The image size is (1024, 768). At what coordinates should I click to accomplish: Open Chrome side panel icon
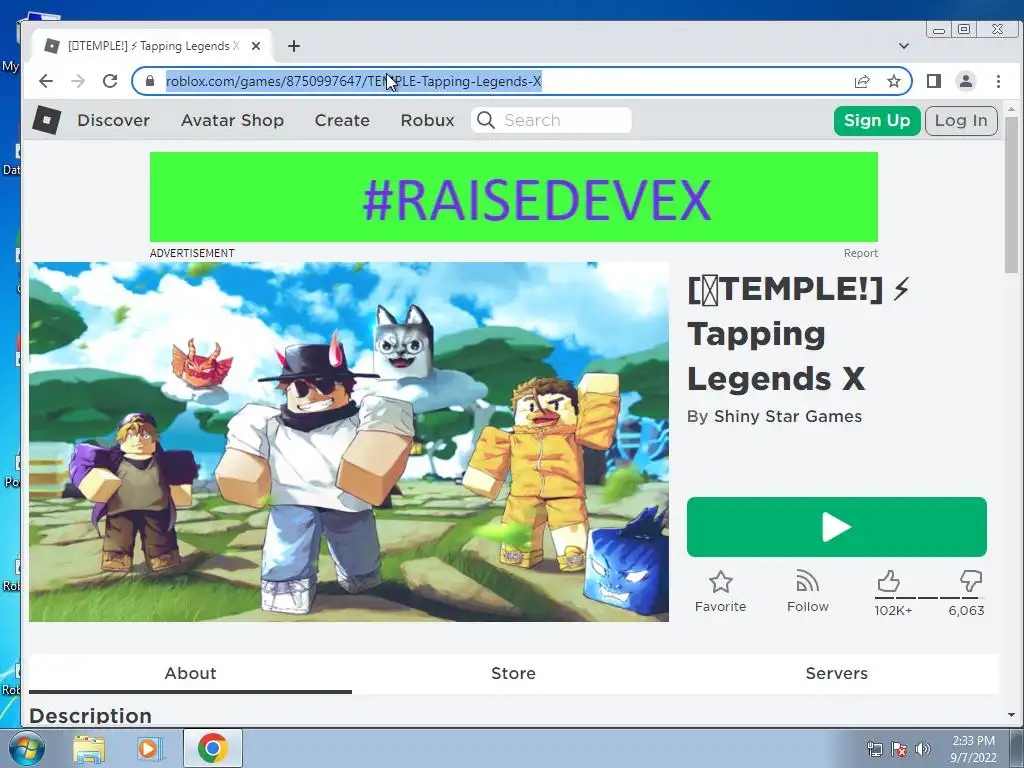coord(934,81)
